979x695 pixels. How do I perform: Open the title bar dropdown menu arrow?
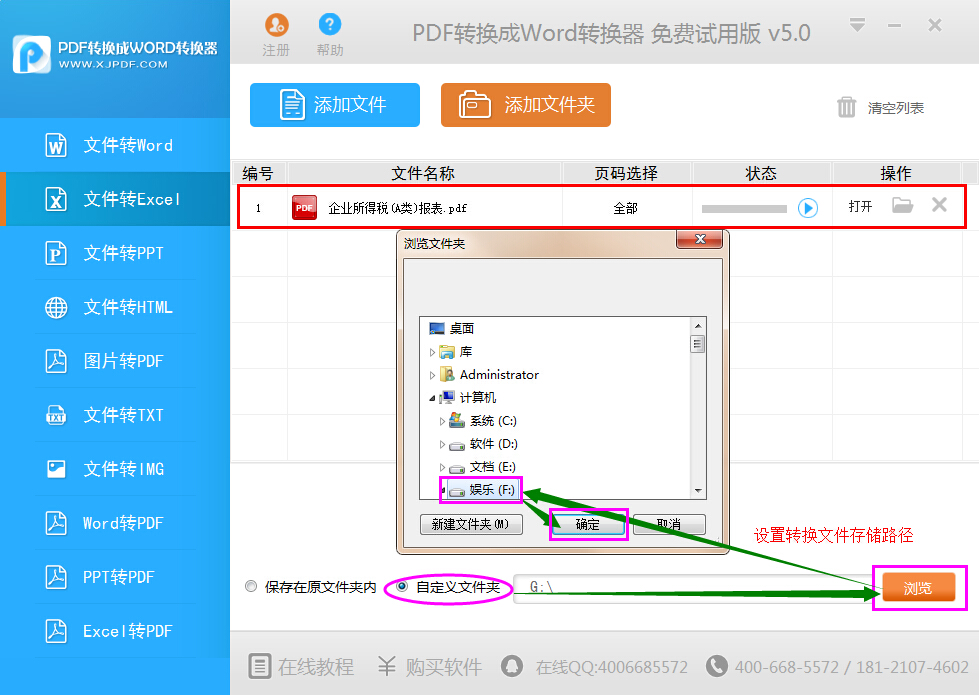click(857, 25)
